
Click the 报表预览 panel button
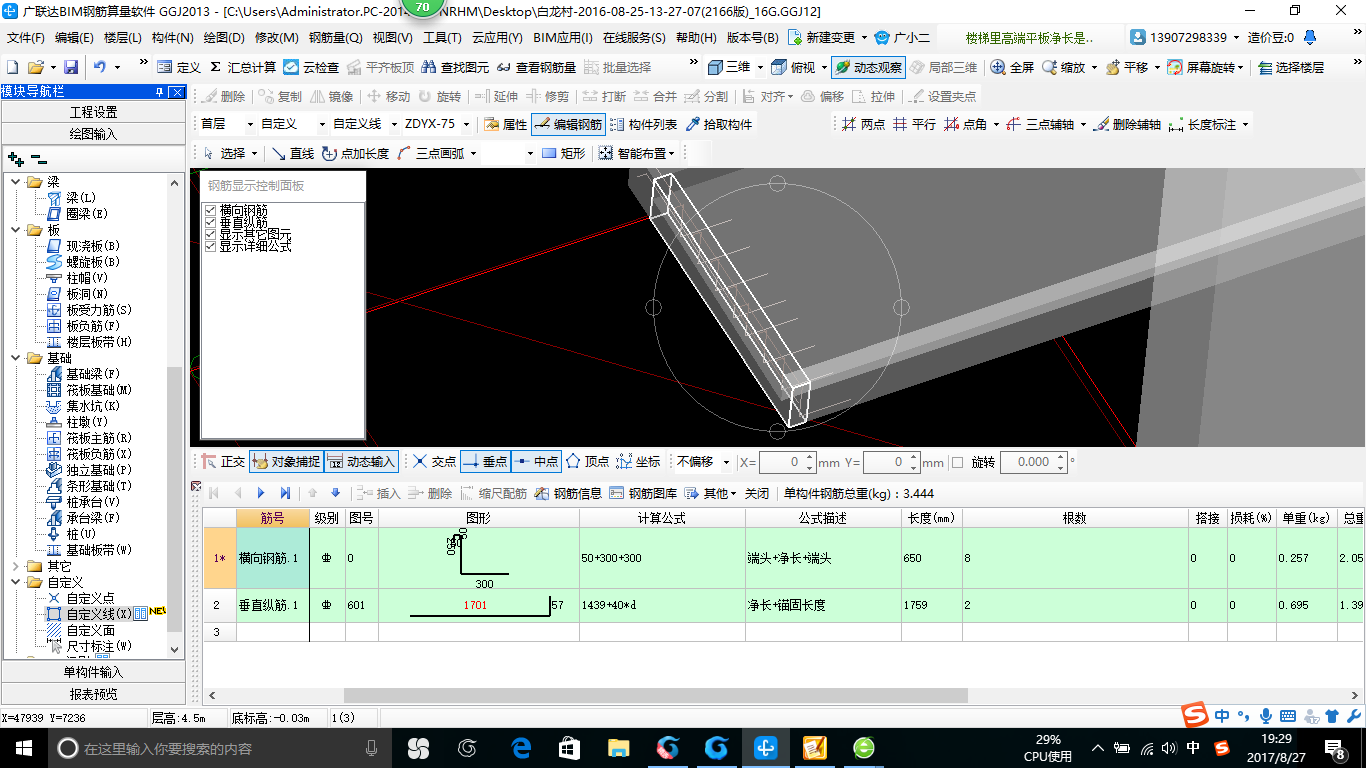[93, 694]
